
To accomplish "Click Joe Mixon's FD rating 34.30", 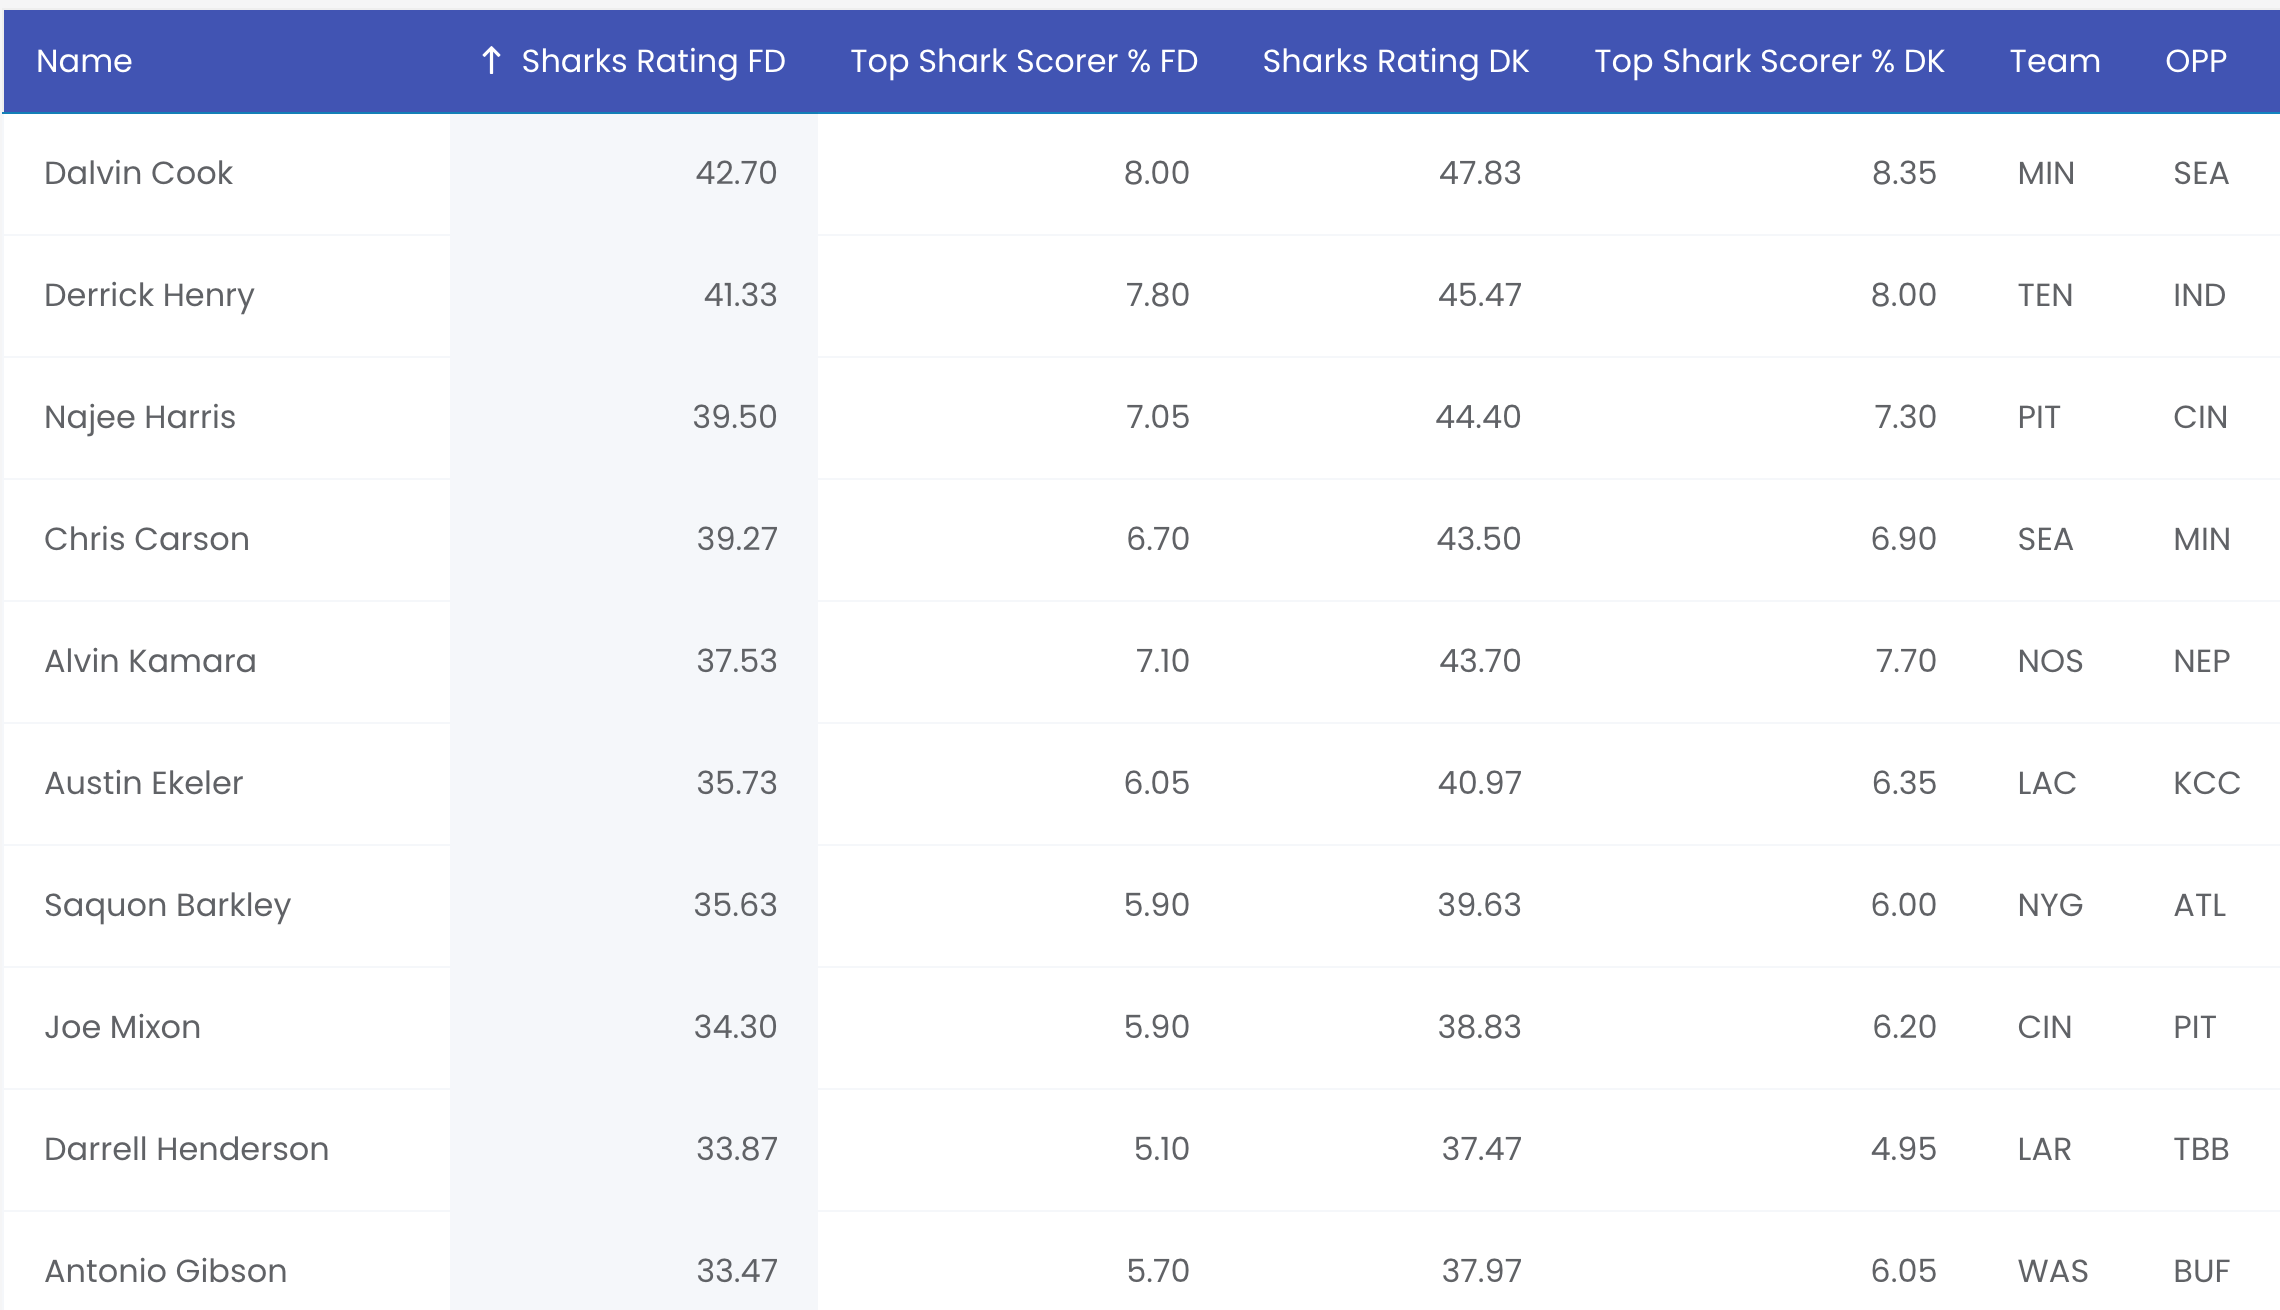I will click(x=735, y=1027).
